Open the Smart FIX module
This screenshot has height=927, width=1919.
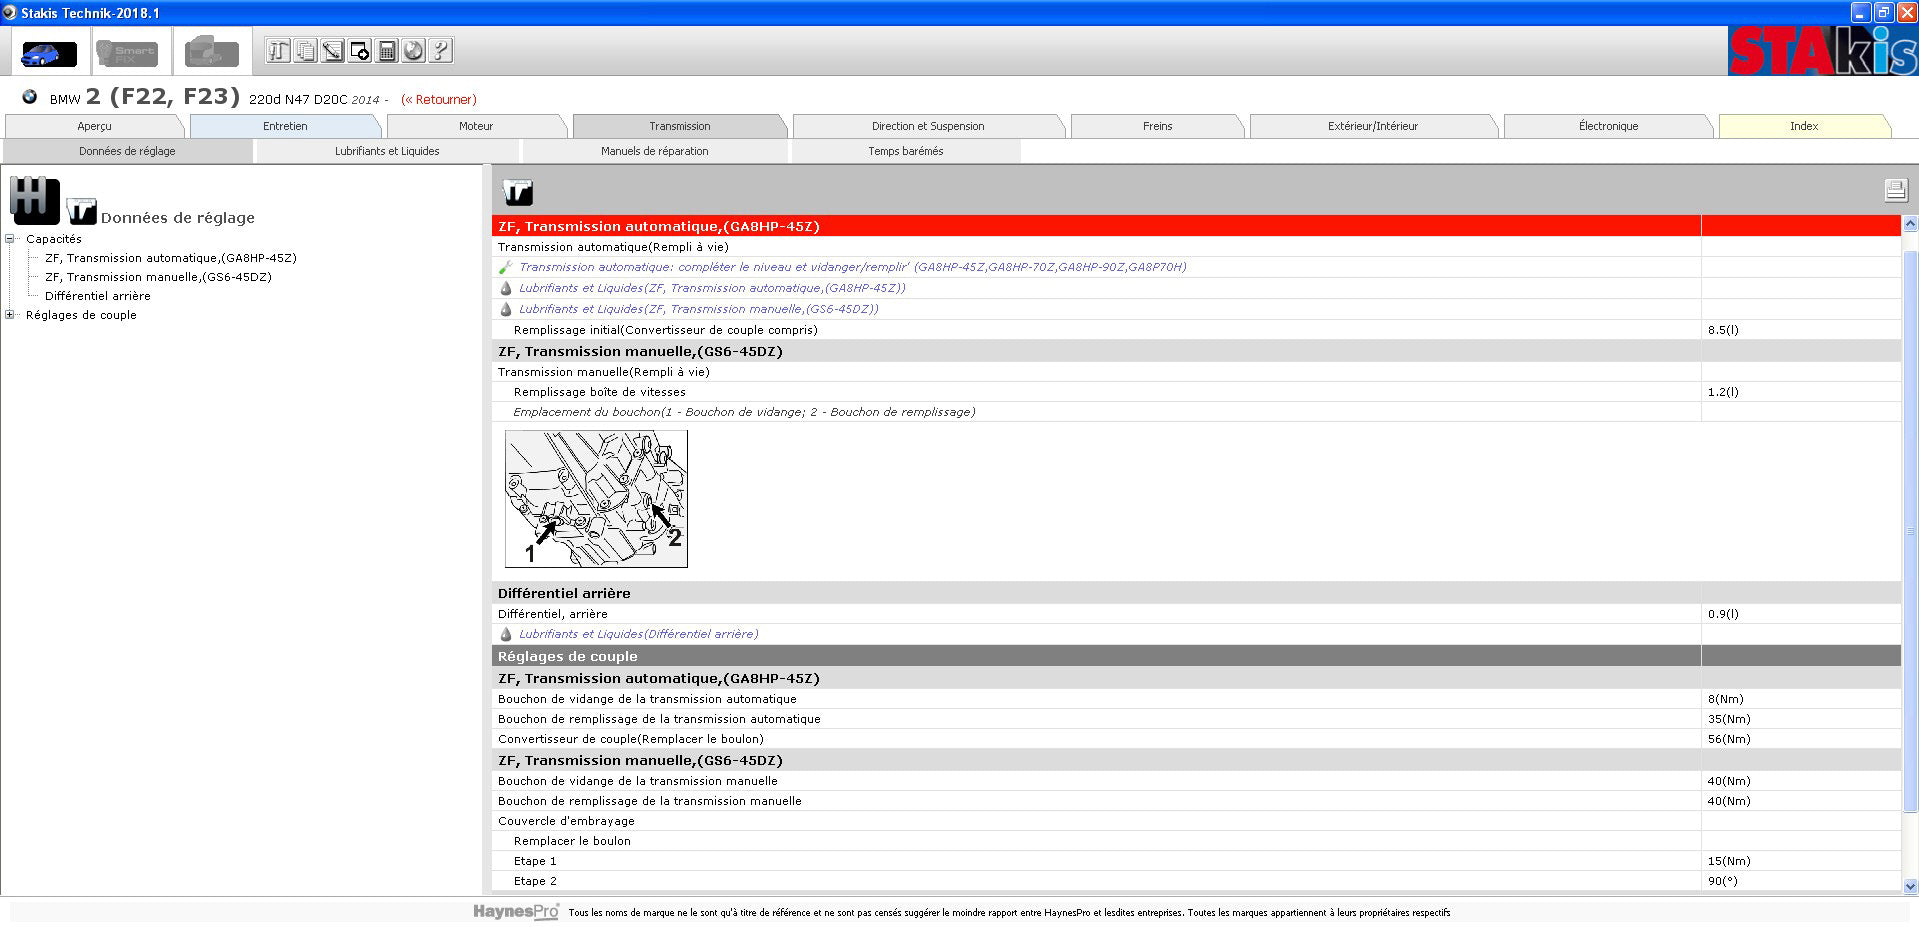click(126, 52)
